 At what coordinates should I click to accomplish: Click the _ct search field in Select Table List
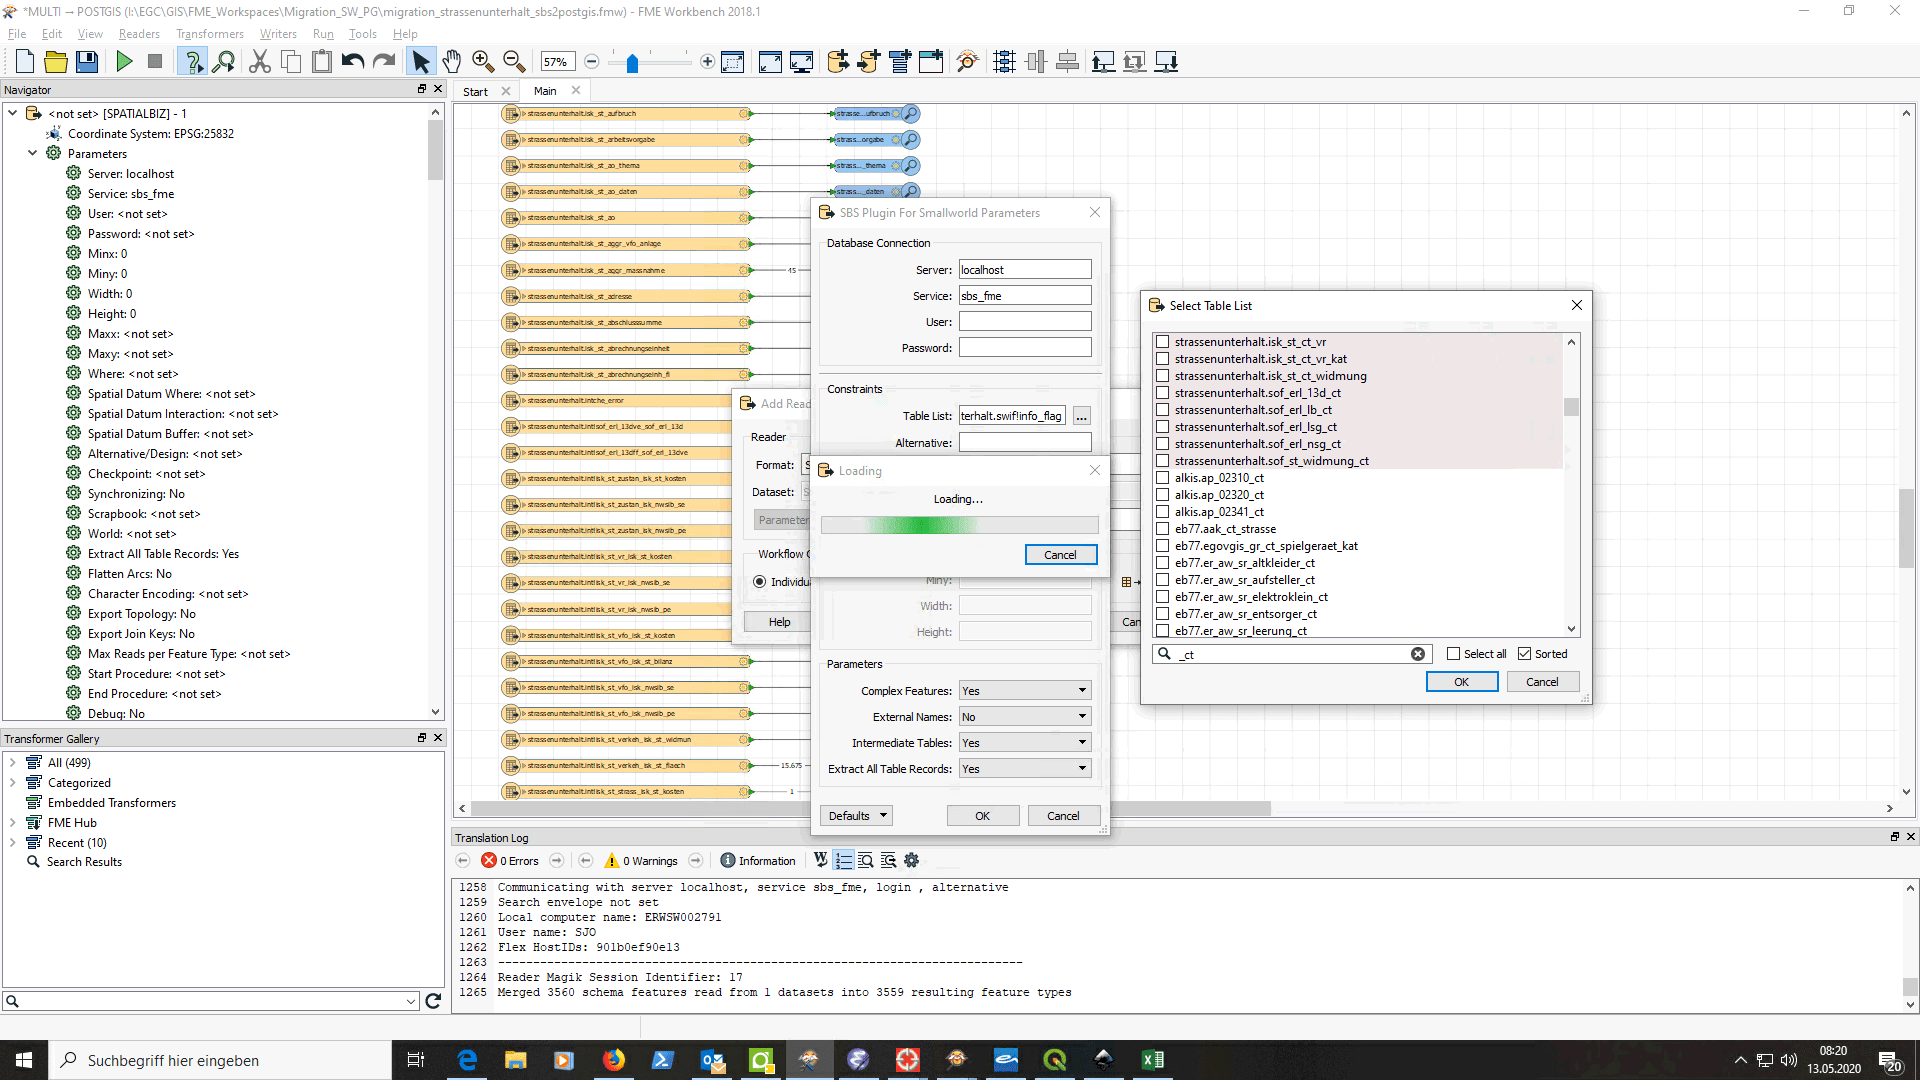(1290, 653)
